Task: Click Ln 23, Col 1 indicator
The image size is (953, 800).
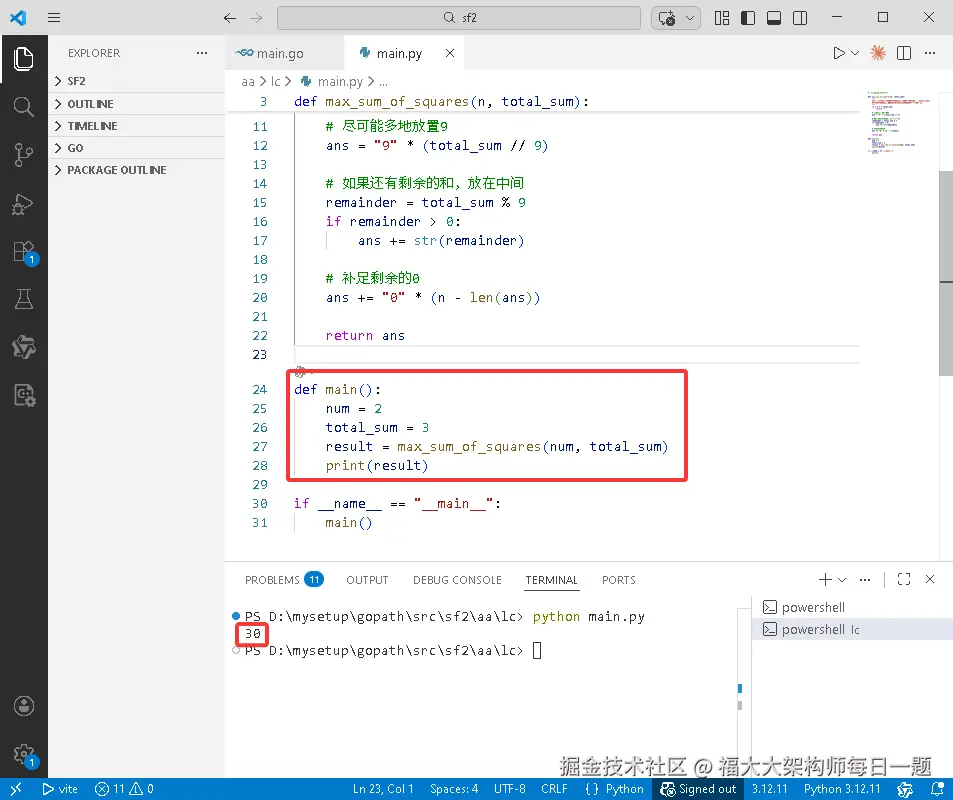Action: pos(383,789)
